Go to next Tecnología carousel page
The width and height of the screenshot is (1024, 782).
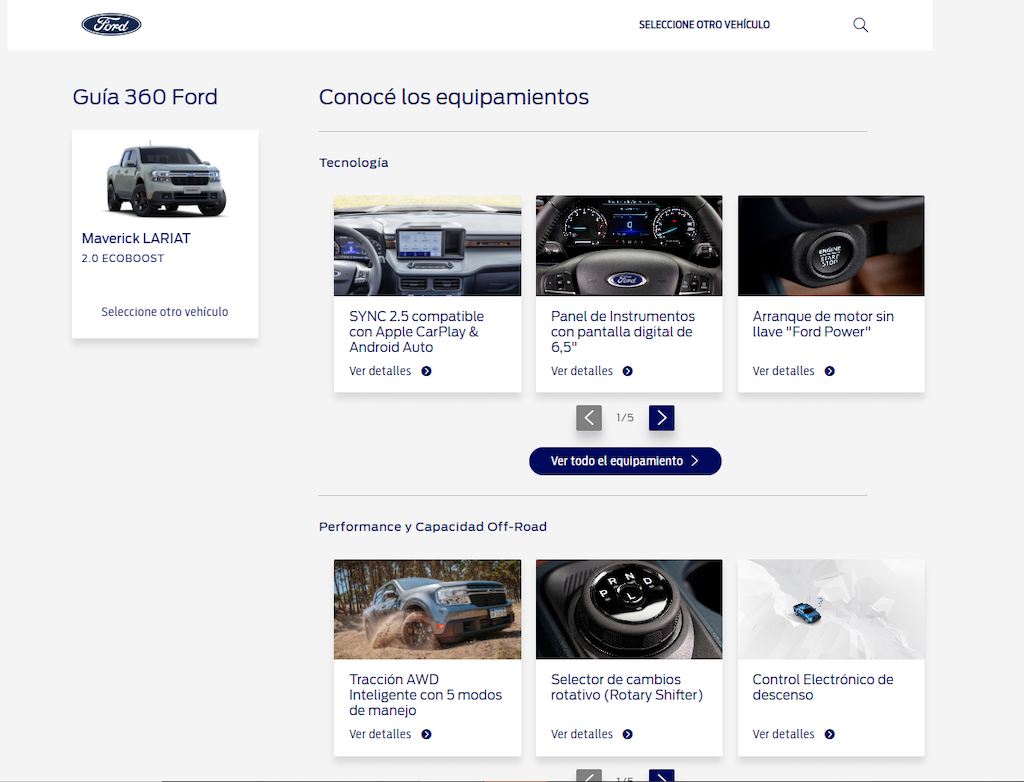pos(661,417)
